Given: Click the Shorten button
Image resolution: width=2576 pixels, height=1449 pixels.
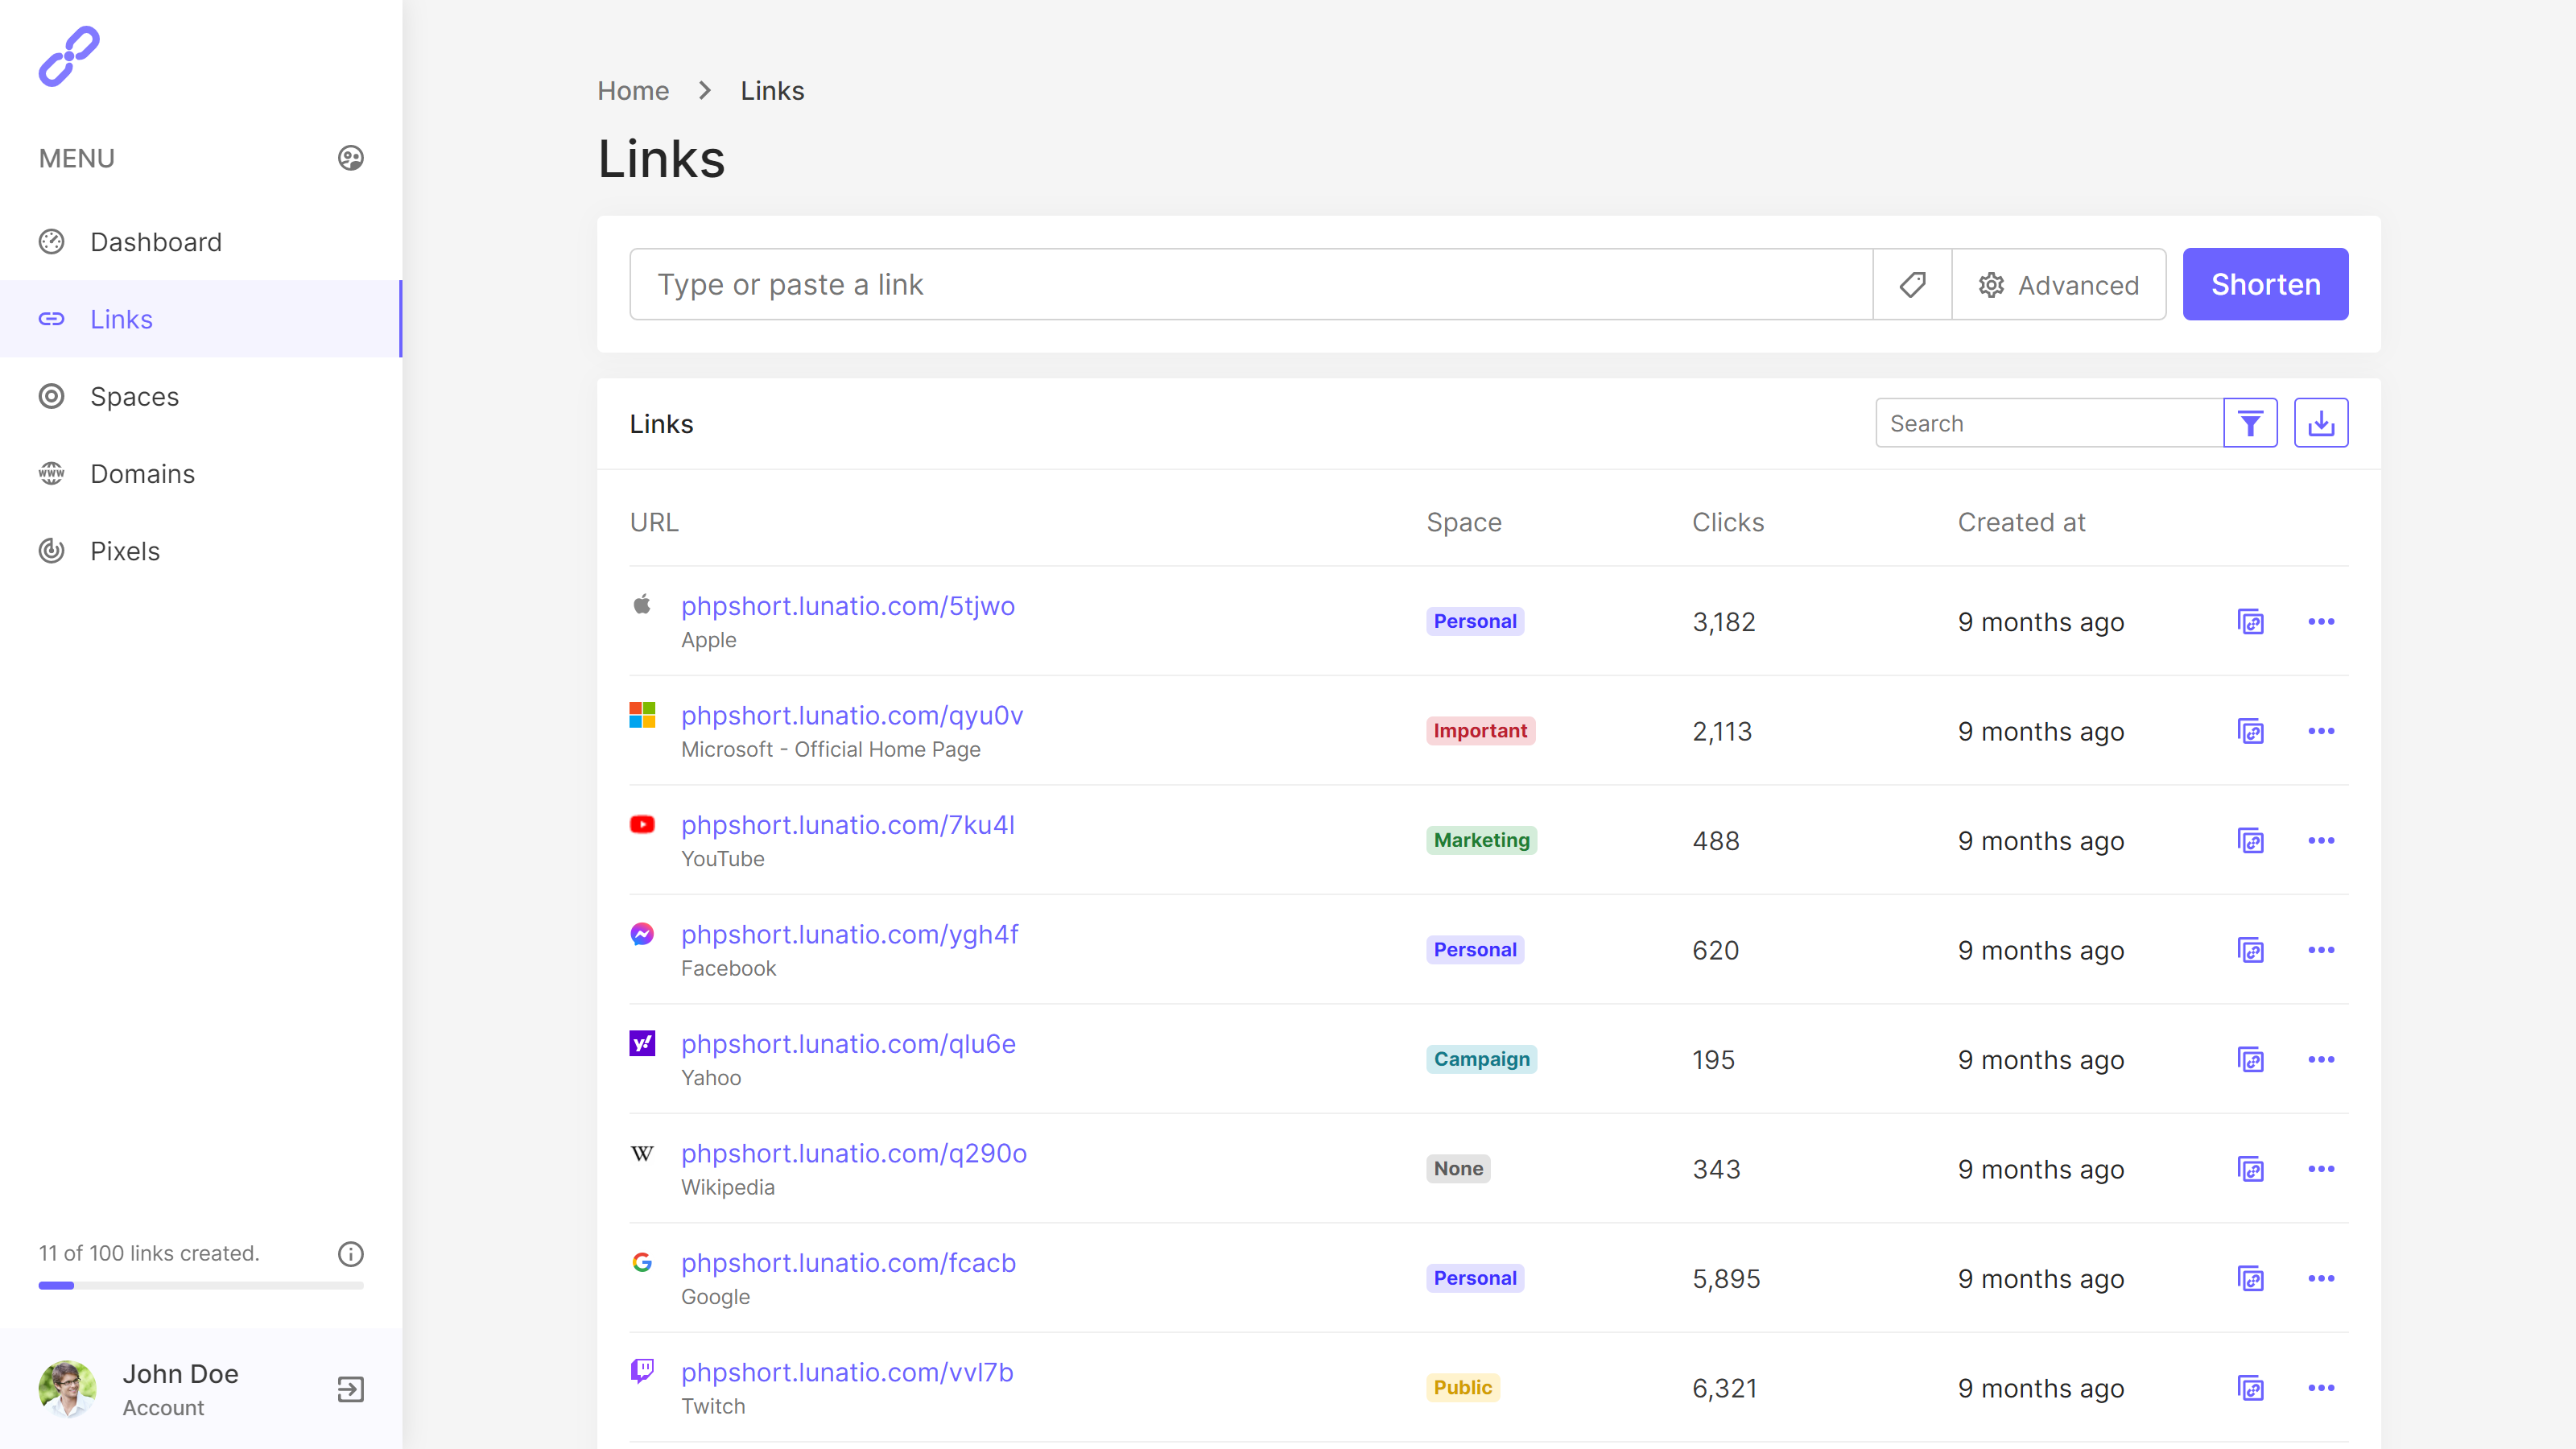Looking at the screenshot, I should coord(2265,284).
